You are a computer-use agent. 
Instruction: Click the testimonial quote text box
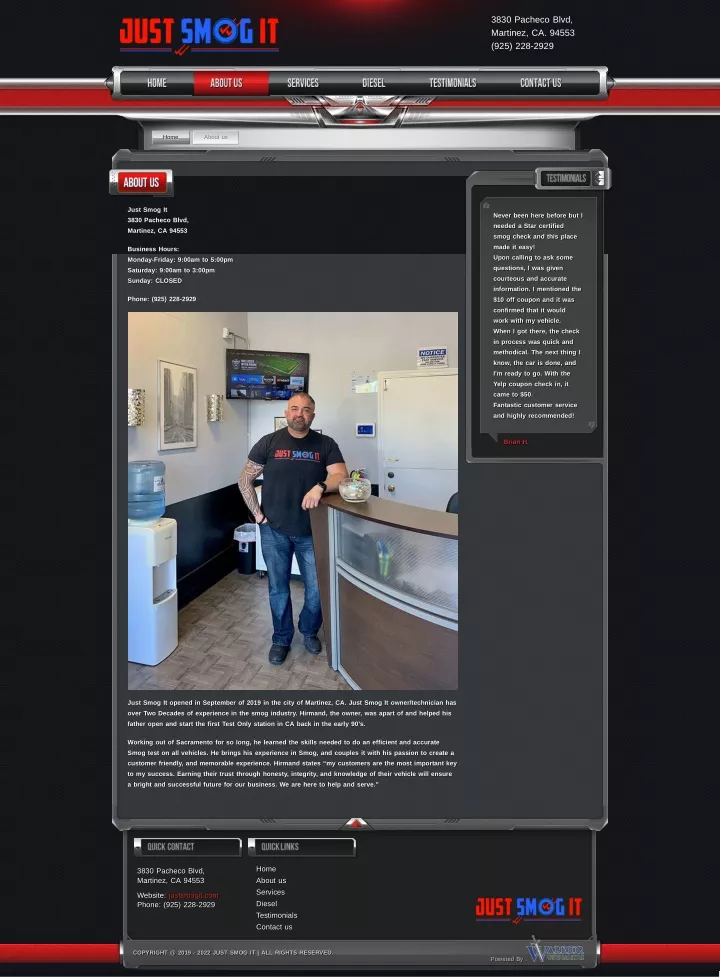[x=538, y=315]
